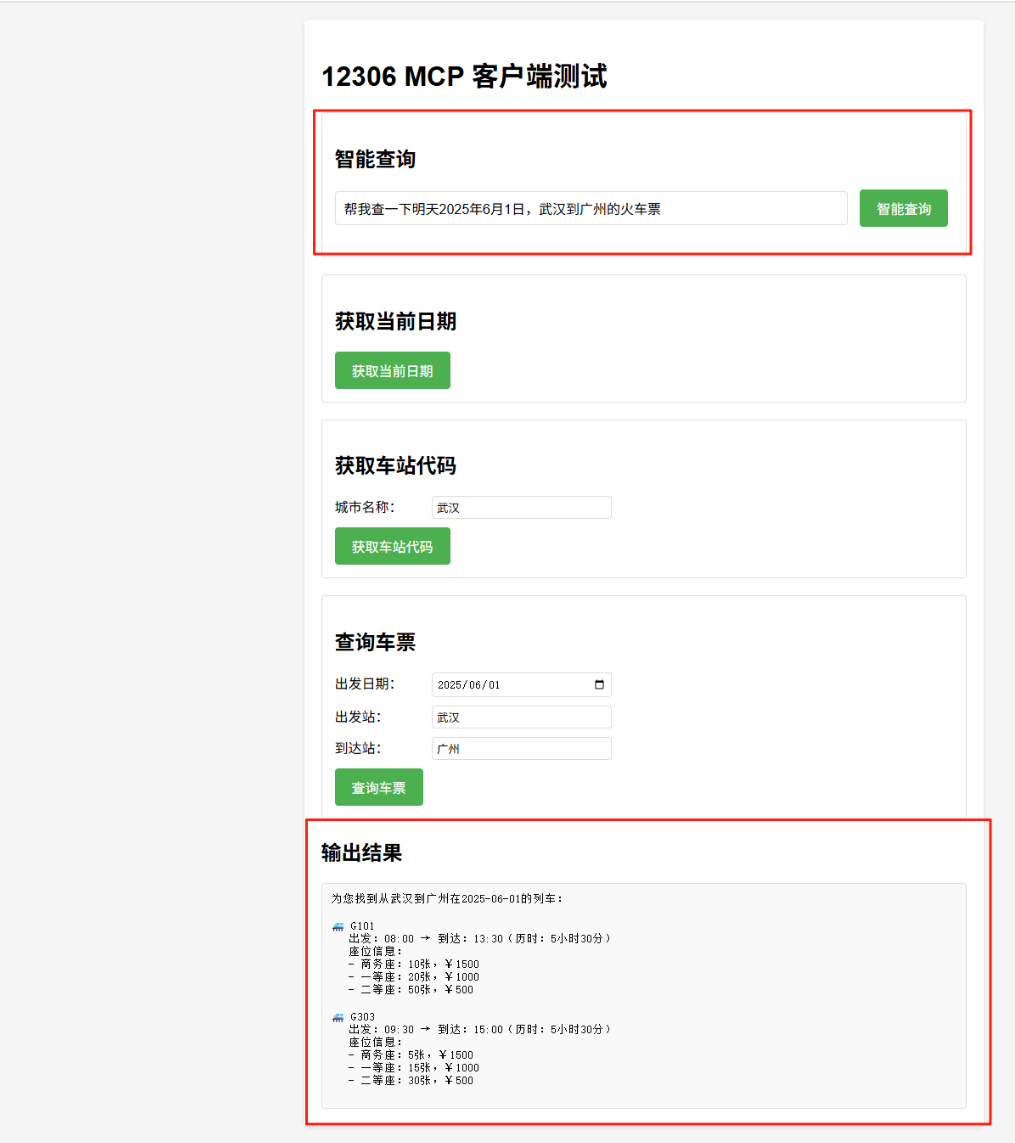Viewport: 1015px width, 1143px height.
Task: Click the G101 departure line 出发: 08:00
Action: coord(480,939)
